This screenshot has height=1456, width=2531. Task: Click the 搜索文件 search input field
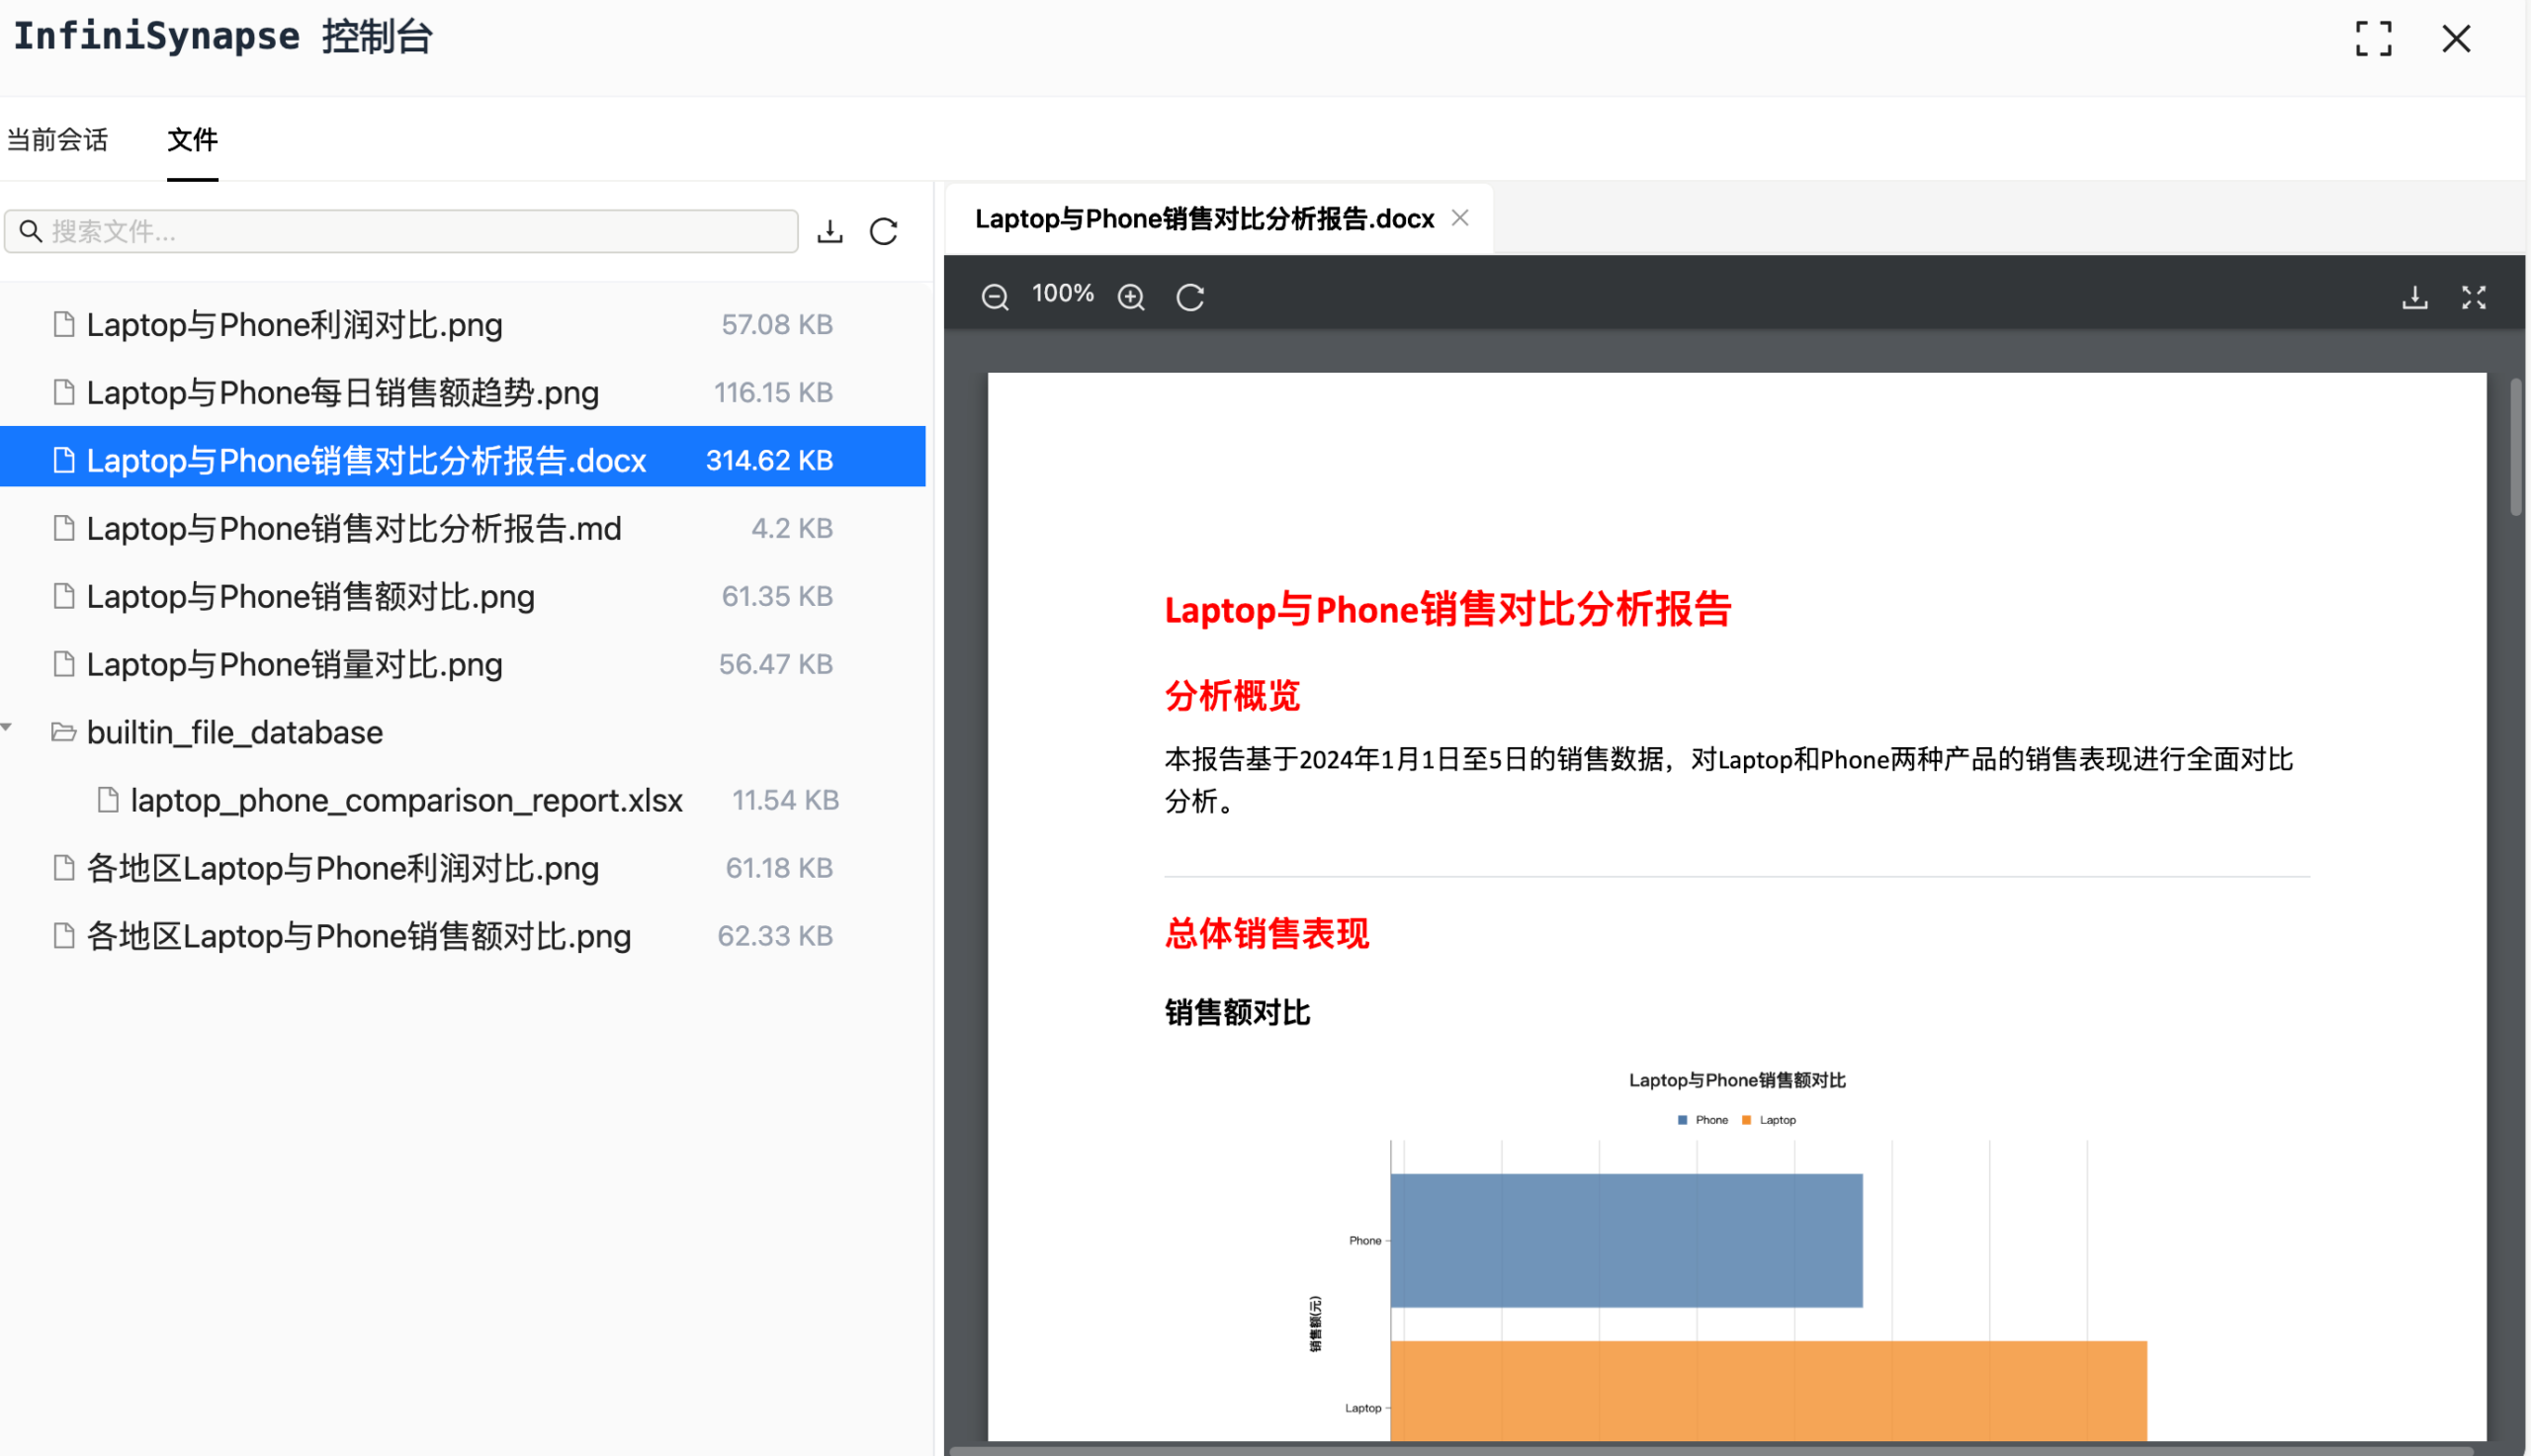click(400, 231)
